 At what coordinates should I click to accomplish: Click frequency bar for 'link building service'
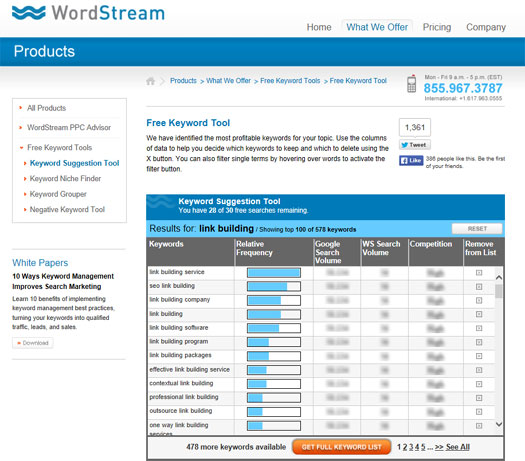274,273
